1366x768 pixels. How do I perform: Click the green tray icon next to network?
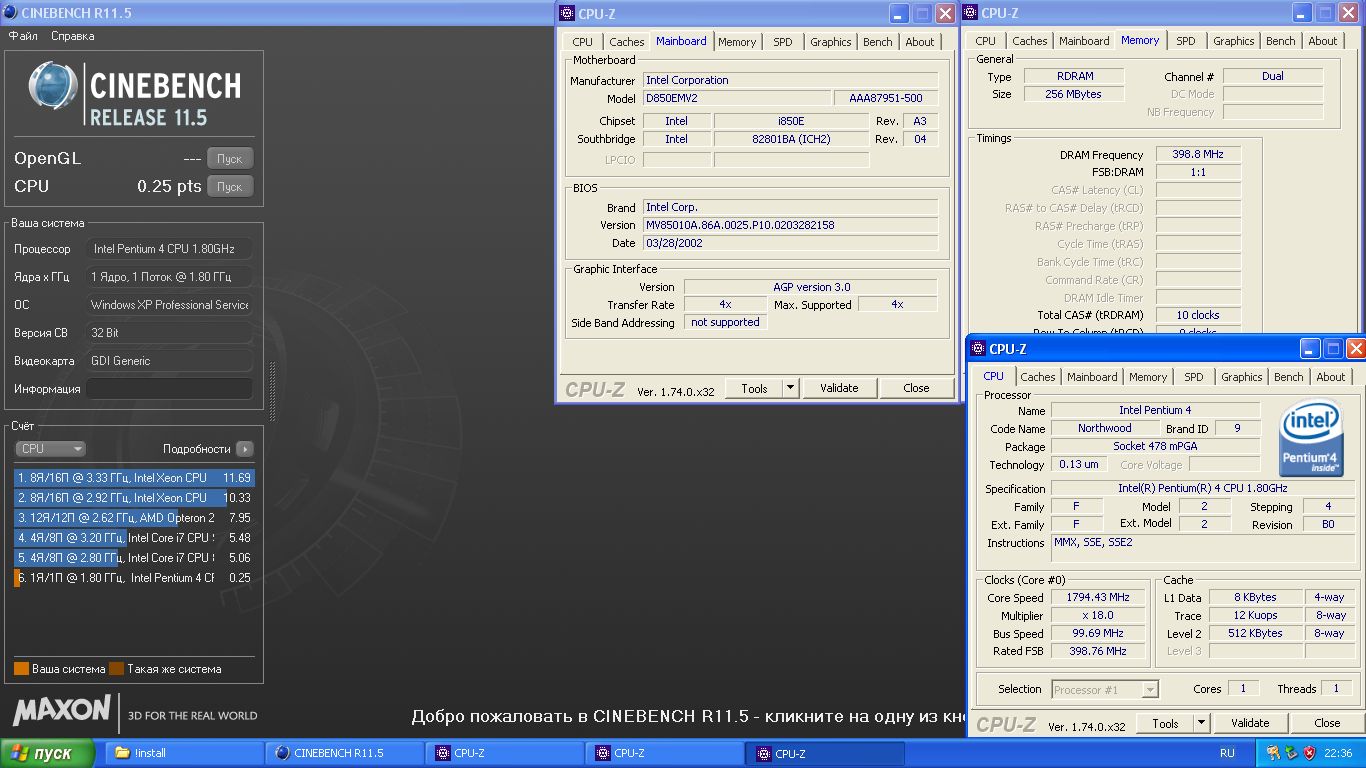pos(1291,753)
